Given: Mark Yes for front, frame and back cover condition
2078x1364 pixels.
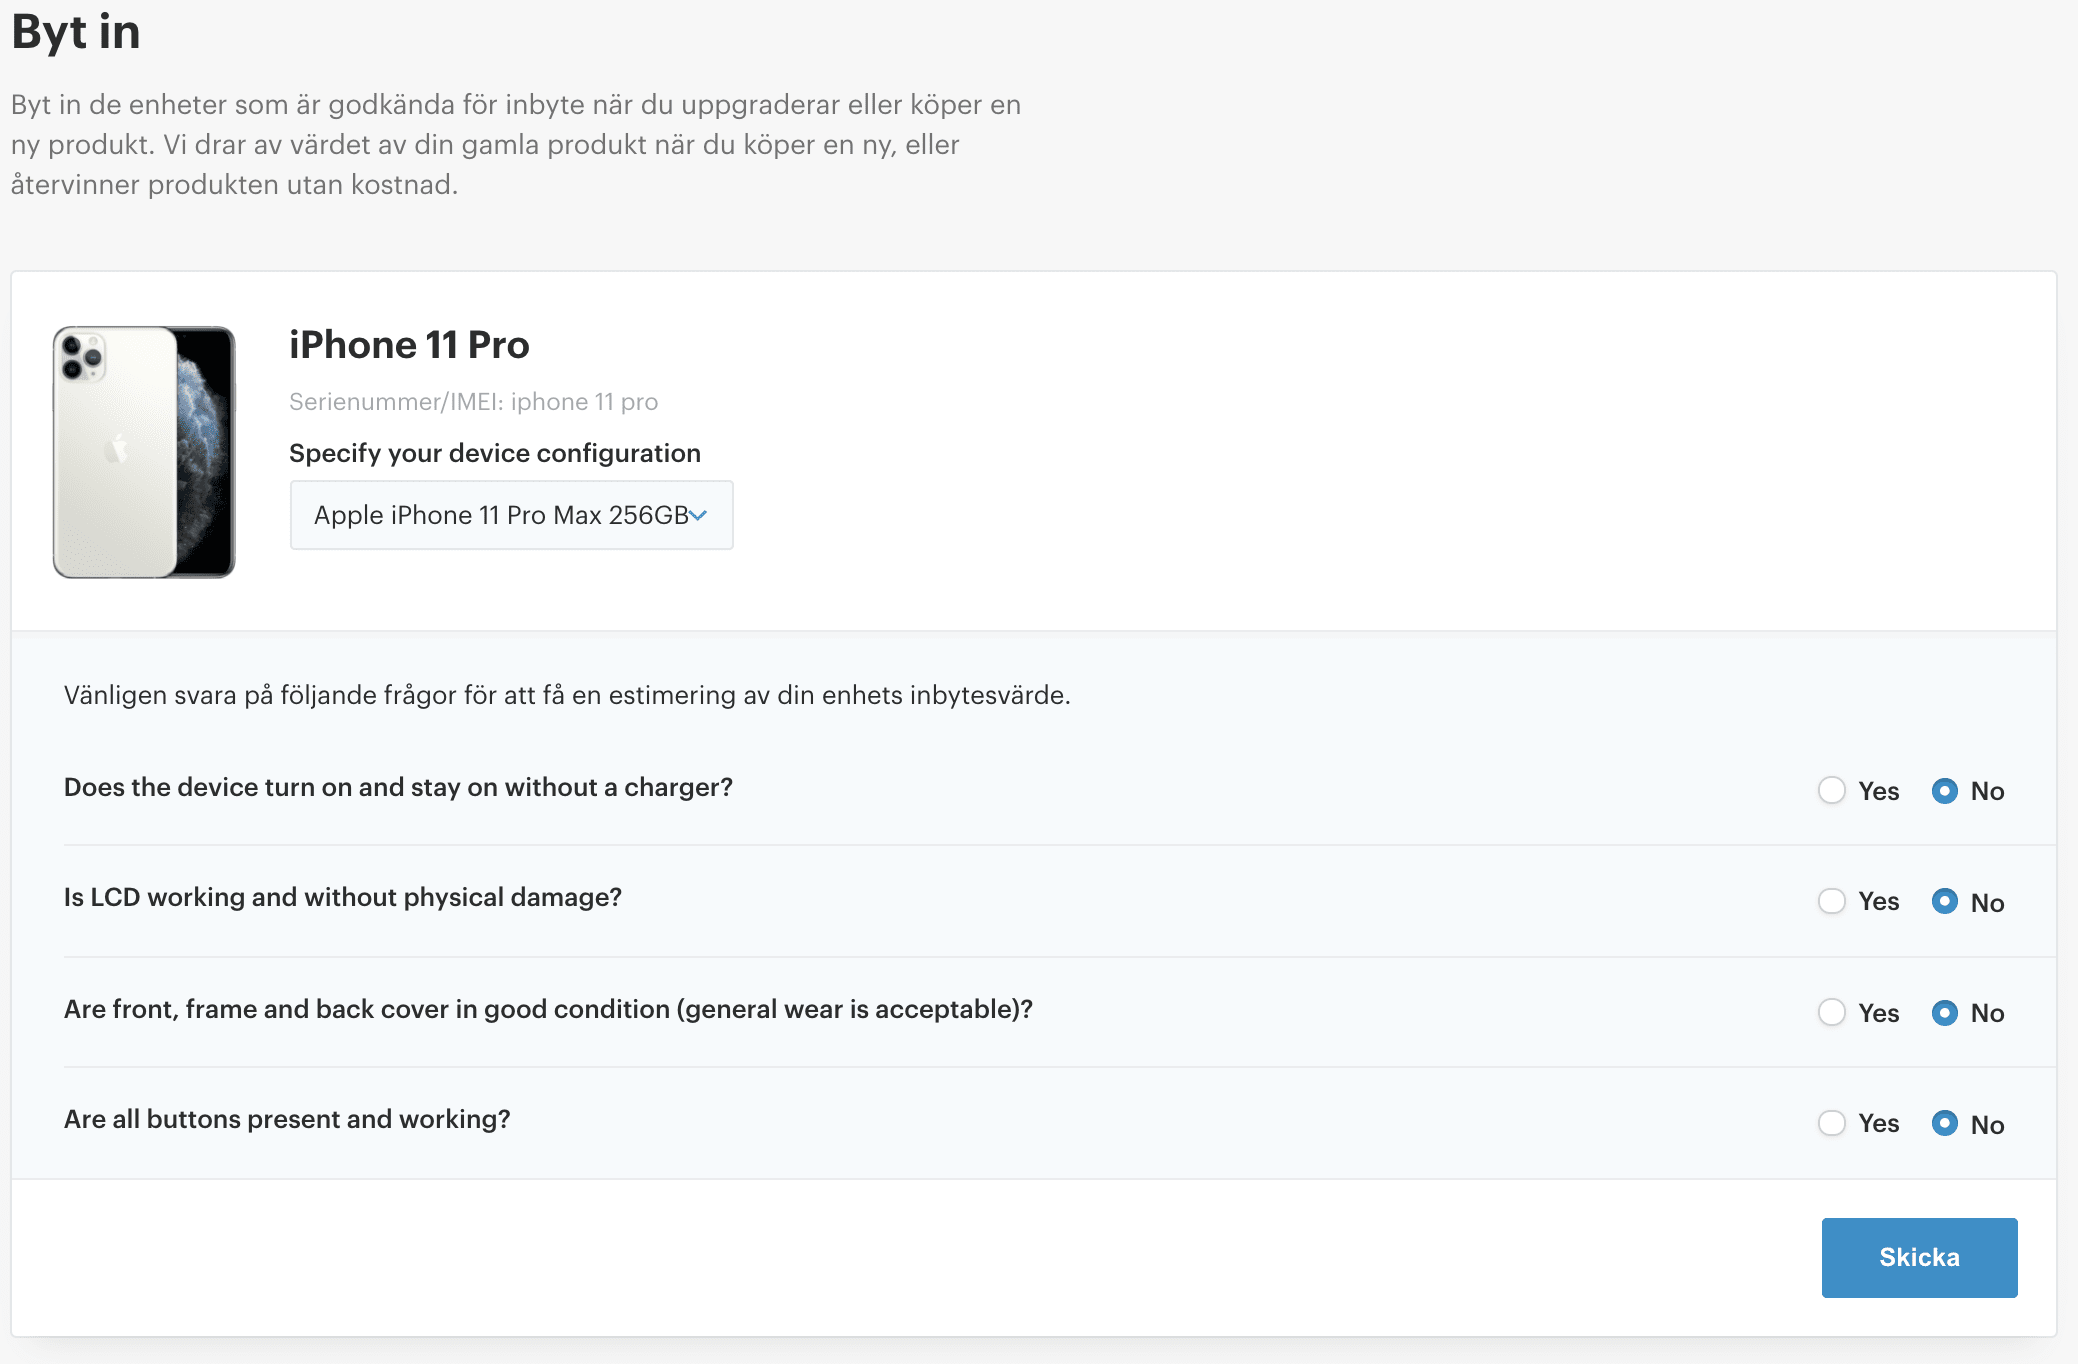Looking at the screenshot, I should 1831,1012.
